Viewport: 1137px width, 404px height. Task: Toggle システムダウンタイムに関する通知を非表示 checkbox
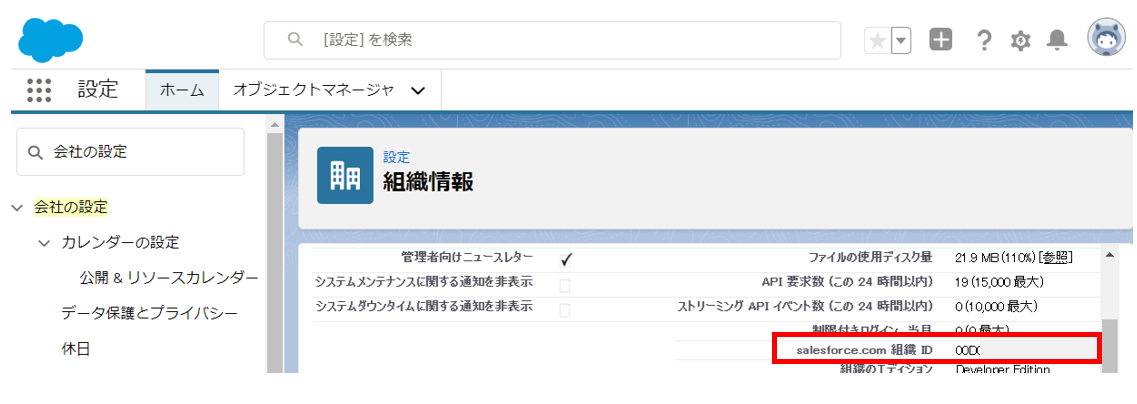pos(566,308)
